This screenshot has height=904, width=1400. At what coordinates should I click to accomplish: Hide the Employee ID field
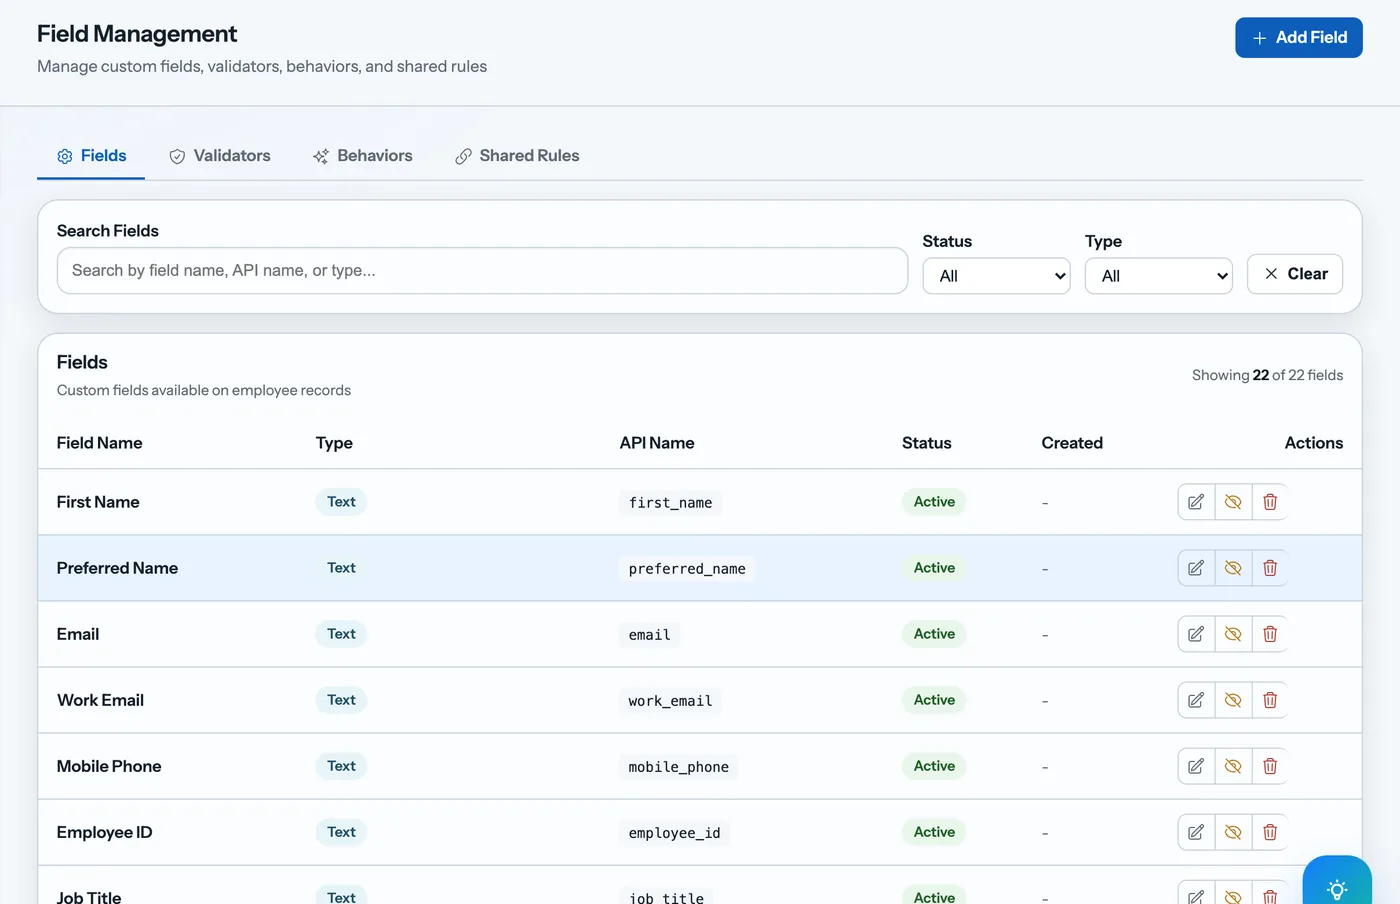coord(1233,832)
